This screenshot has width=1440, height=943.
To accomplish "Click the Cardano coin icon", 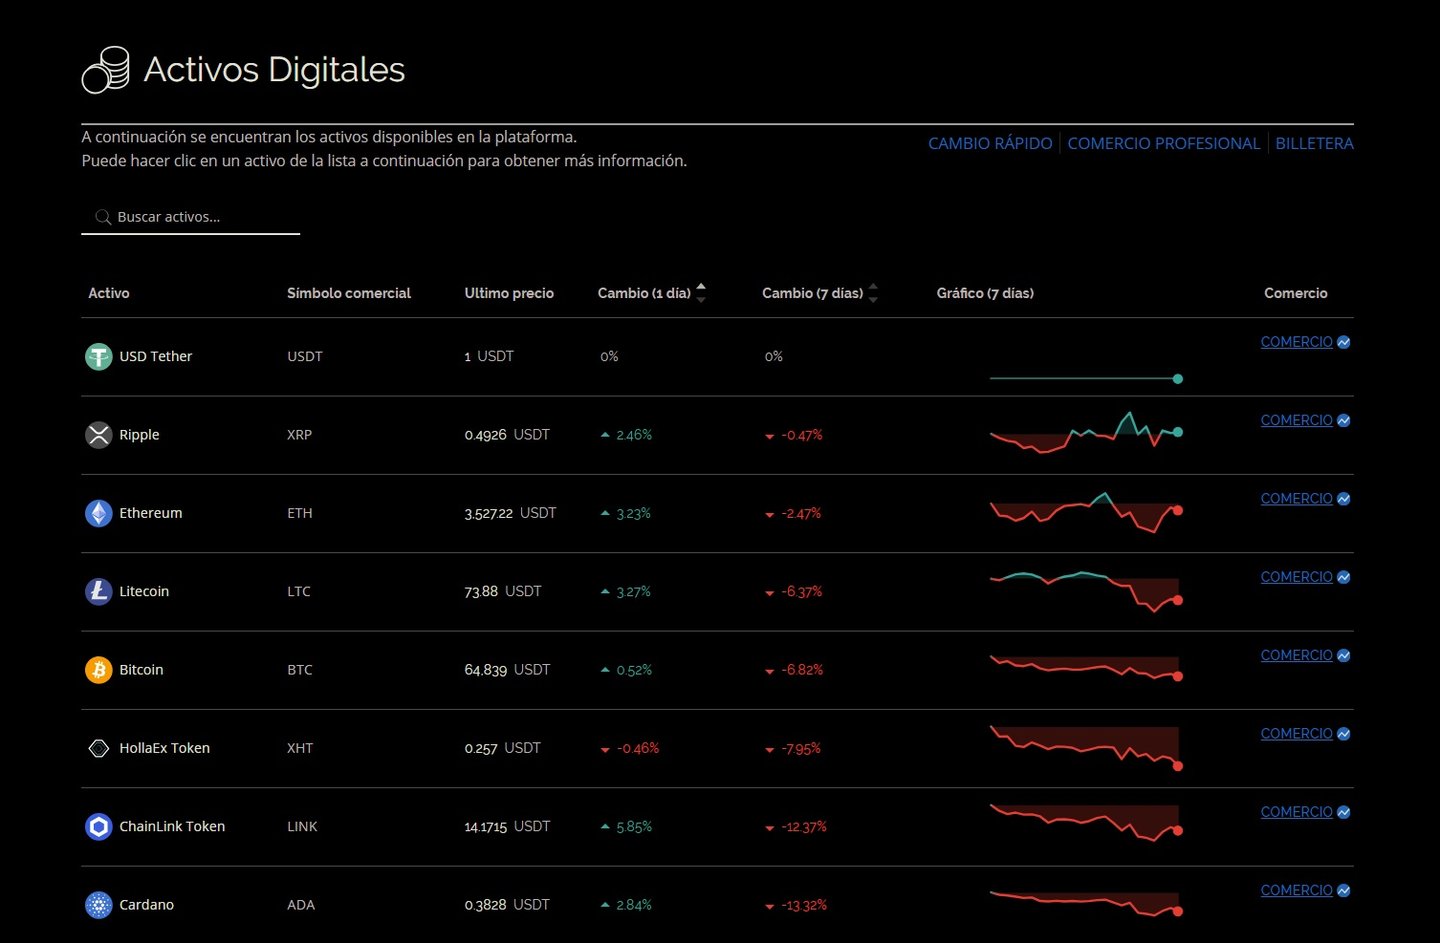I will coord(98,905).
